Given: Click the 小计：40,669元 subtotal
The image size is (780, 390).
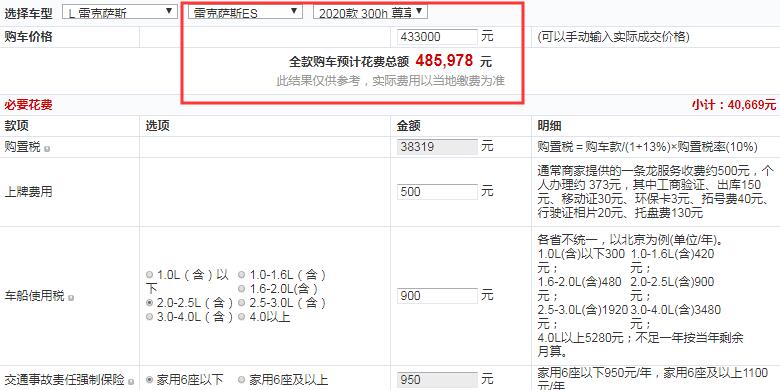Looking at the screenshot, I should pyautogui.click(x=733, y=105).
